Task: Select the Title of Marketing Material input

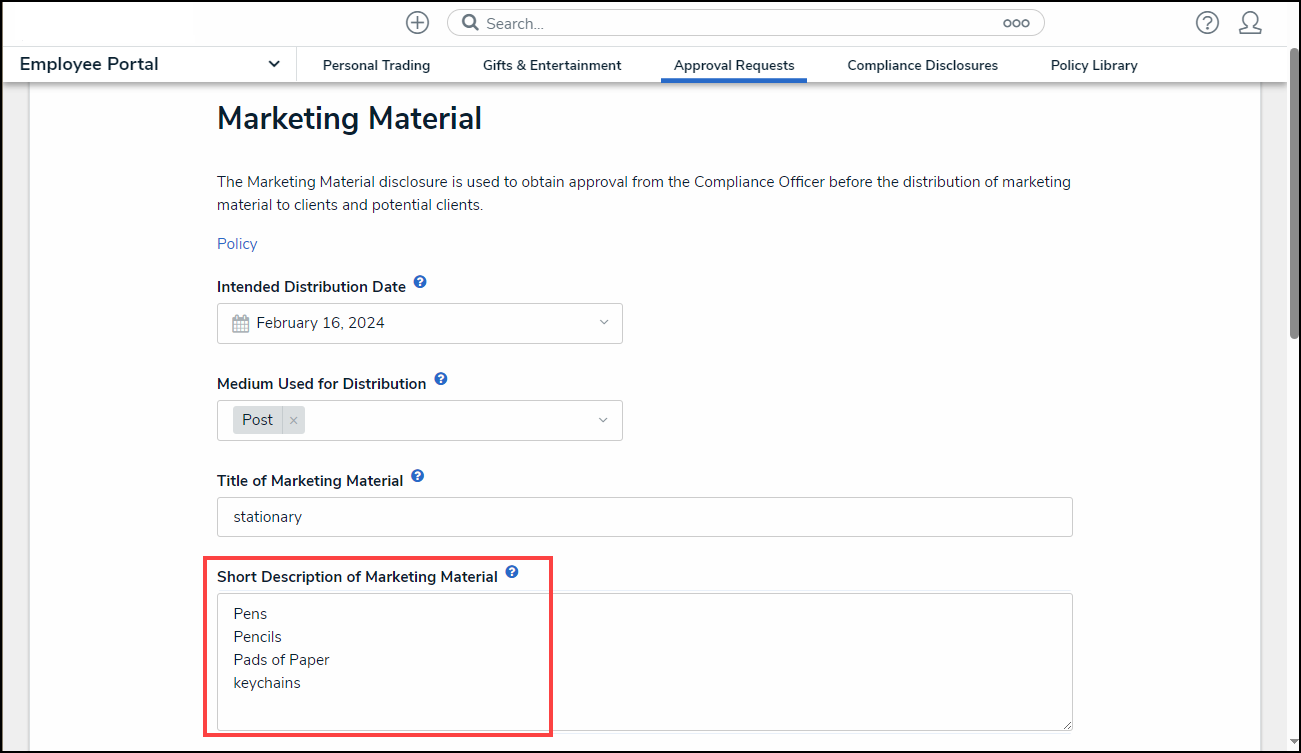Action: coord(644,517)
